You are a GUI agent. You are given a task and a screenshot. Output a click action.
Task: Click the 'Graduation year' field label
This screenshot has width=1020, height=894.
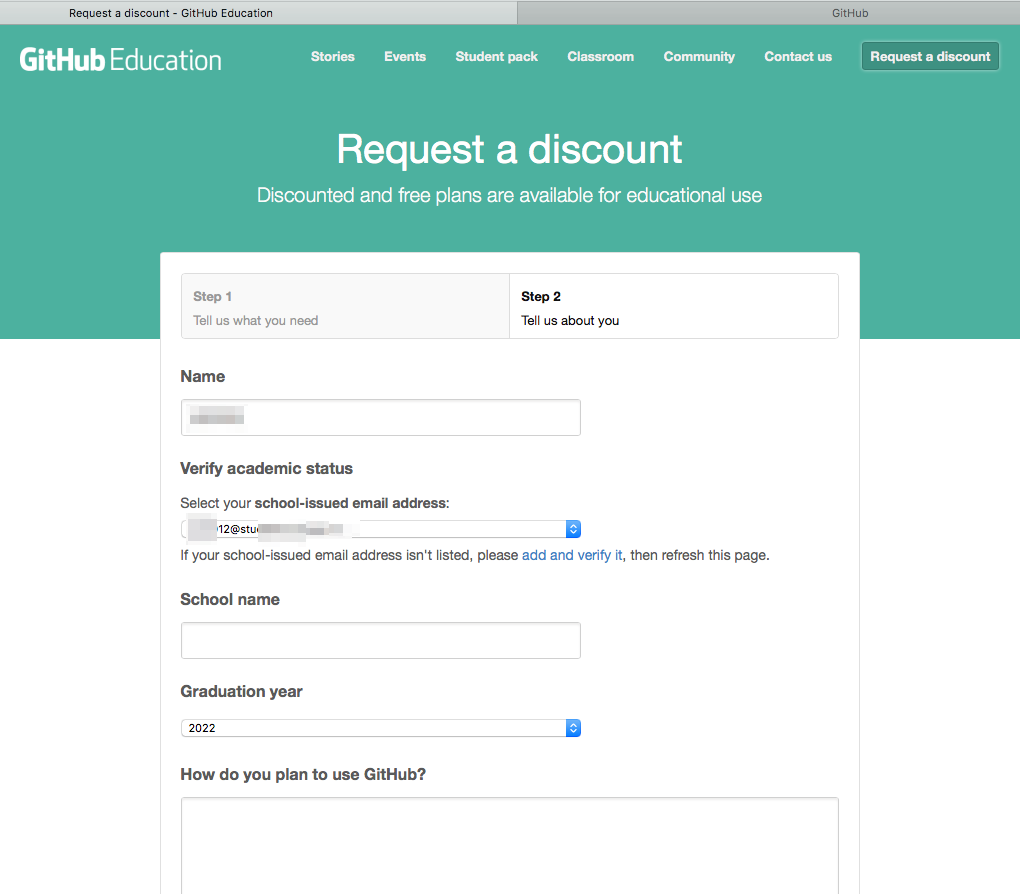tap(241, 692)
